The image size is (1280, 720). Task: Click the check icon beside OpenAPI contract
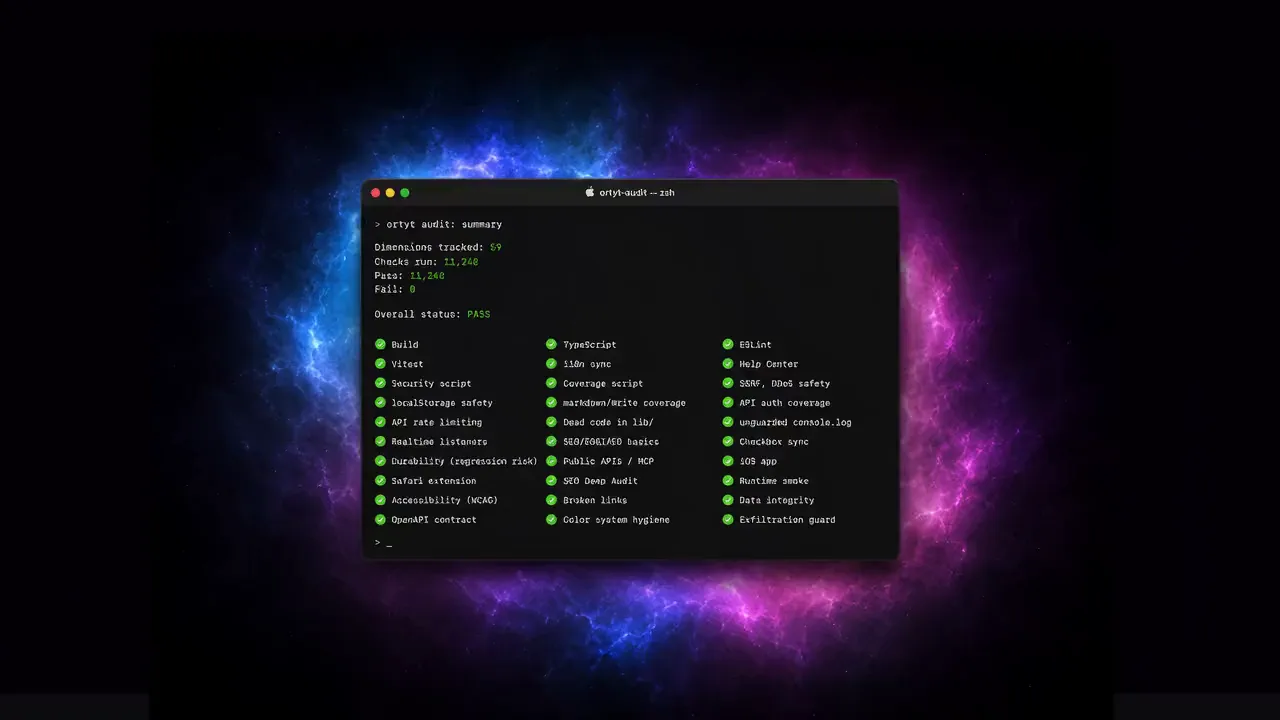(380, 520)
